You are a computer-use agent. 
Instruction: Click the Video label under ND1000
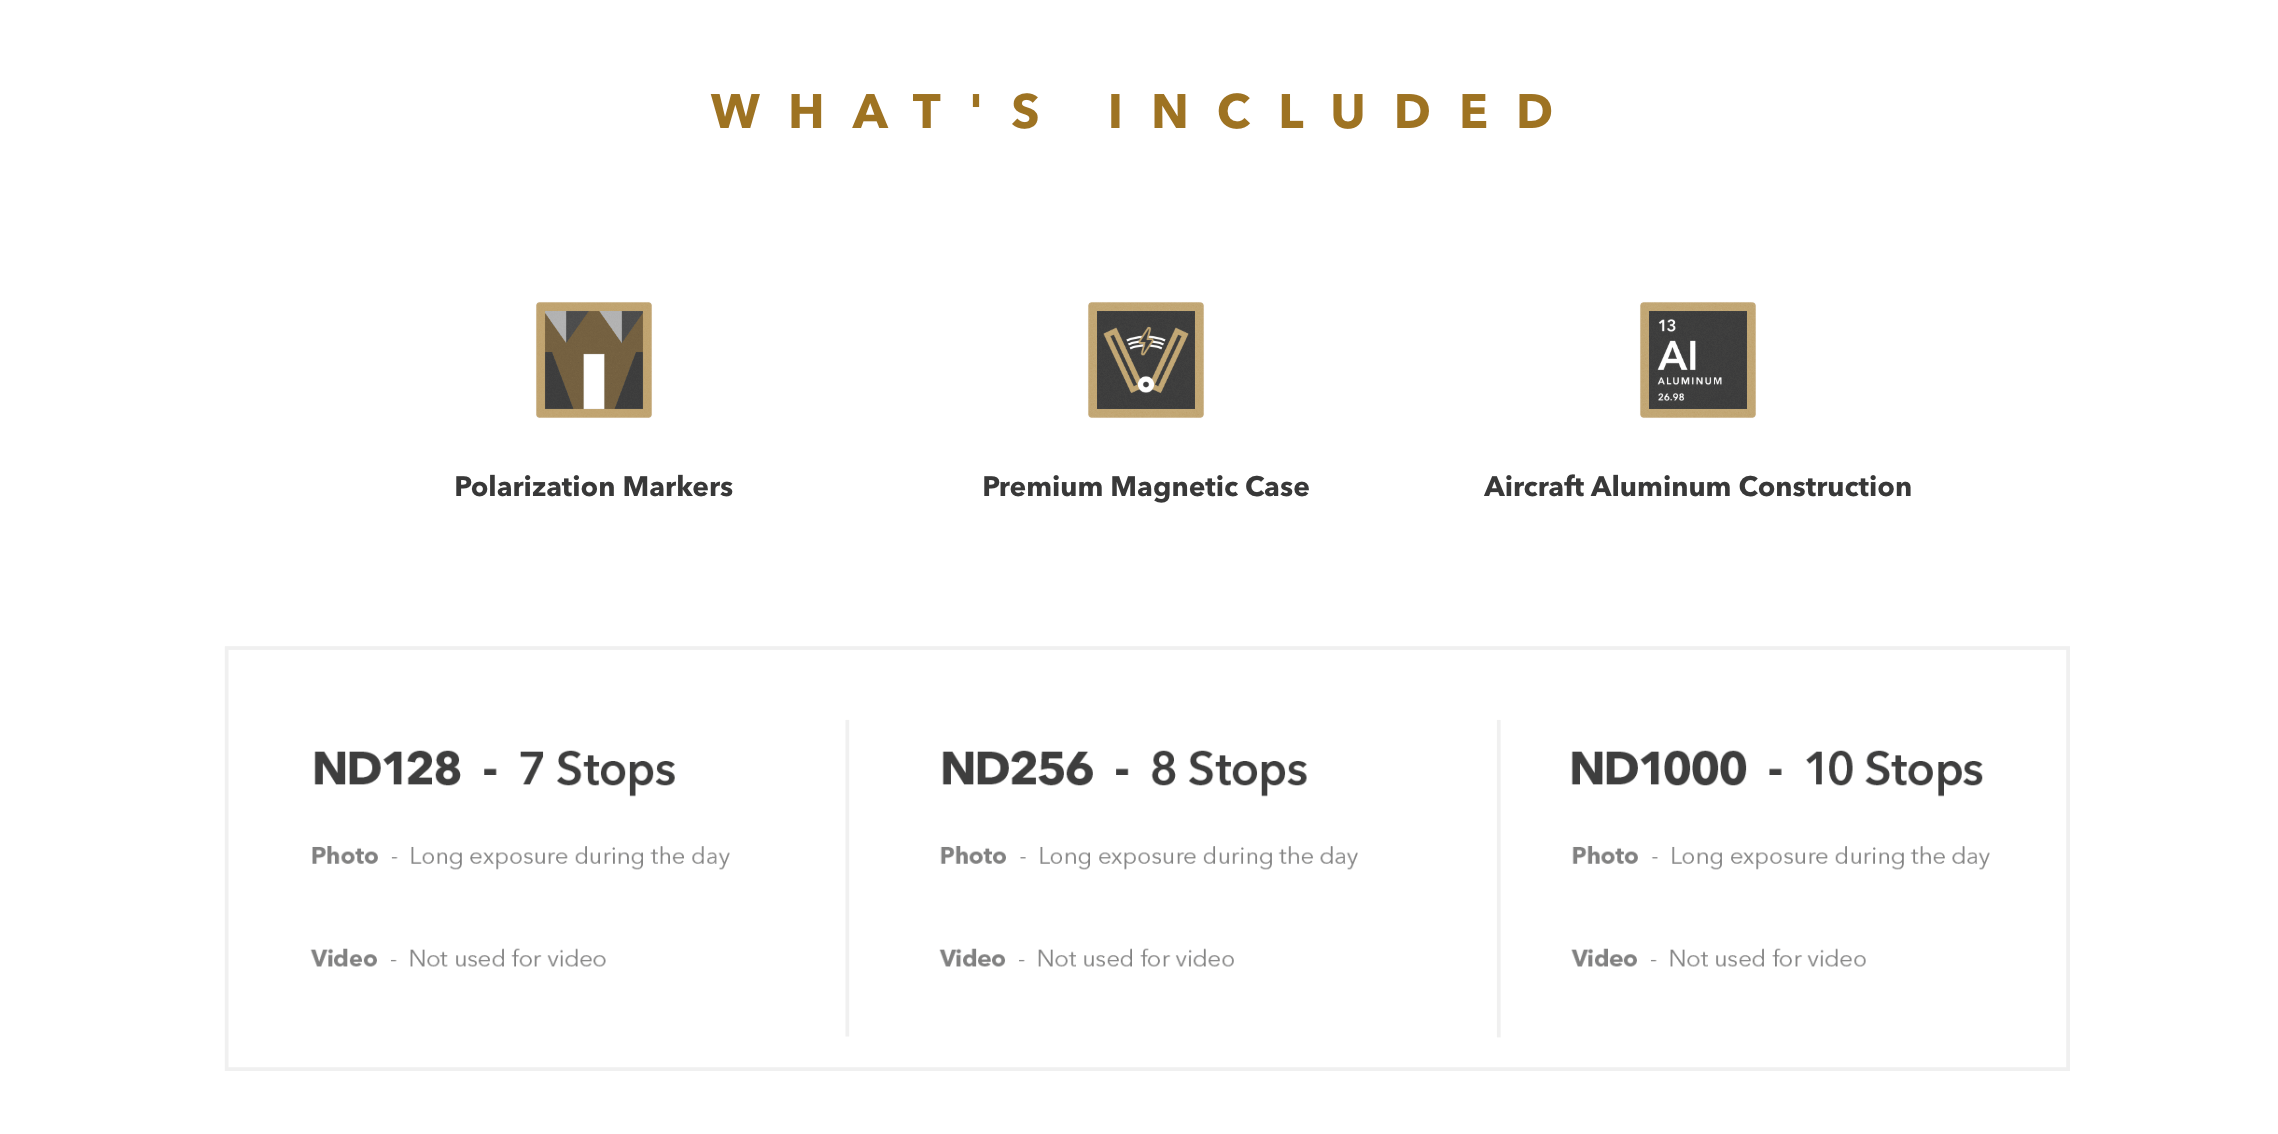[1604, 958]
